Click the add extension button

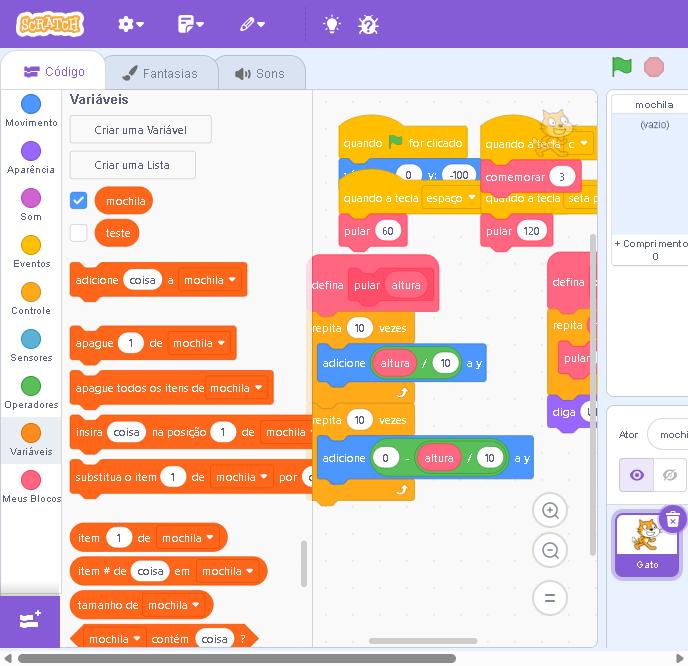coord(30,620)
